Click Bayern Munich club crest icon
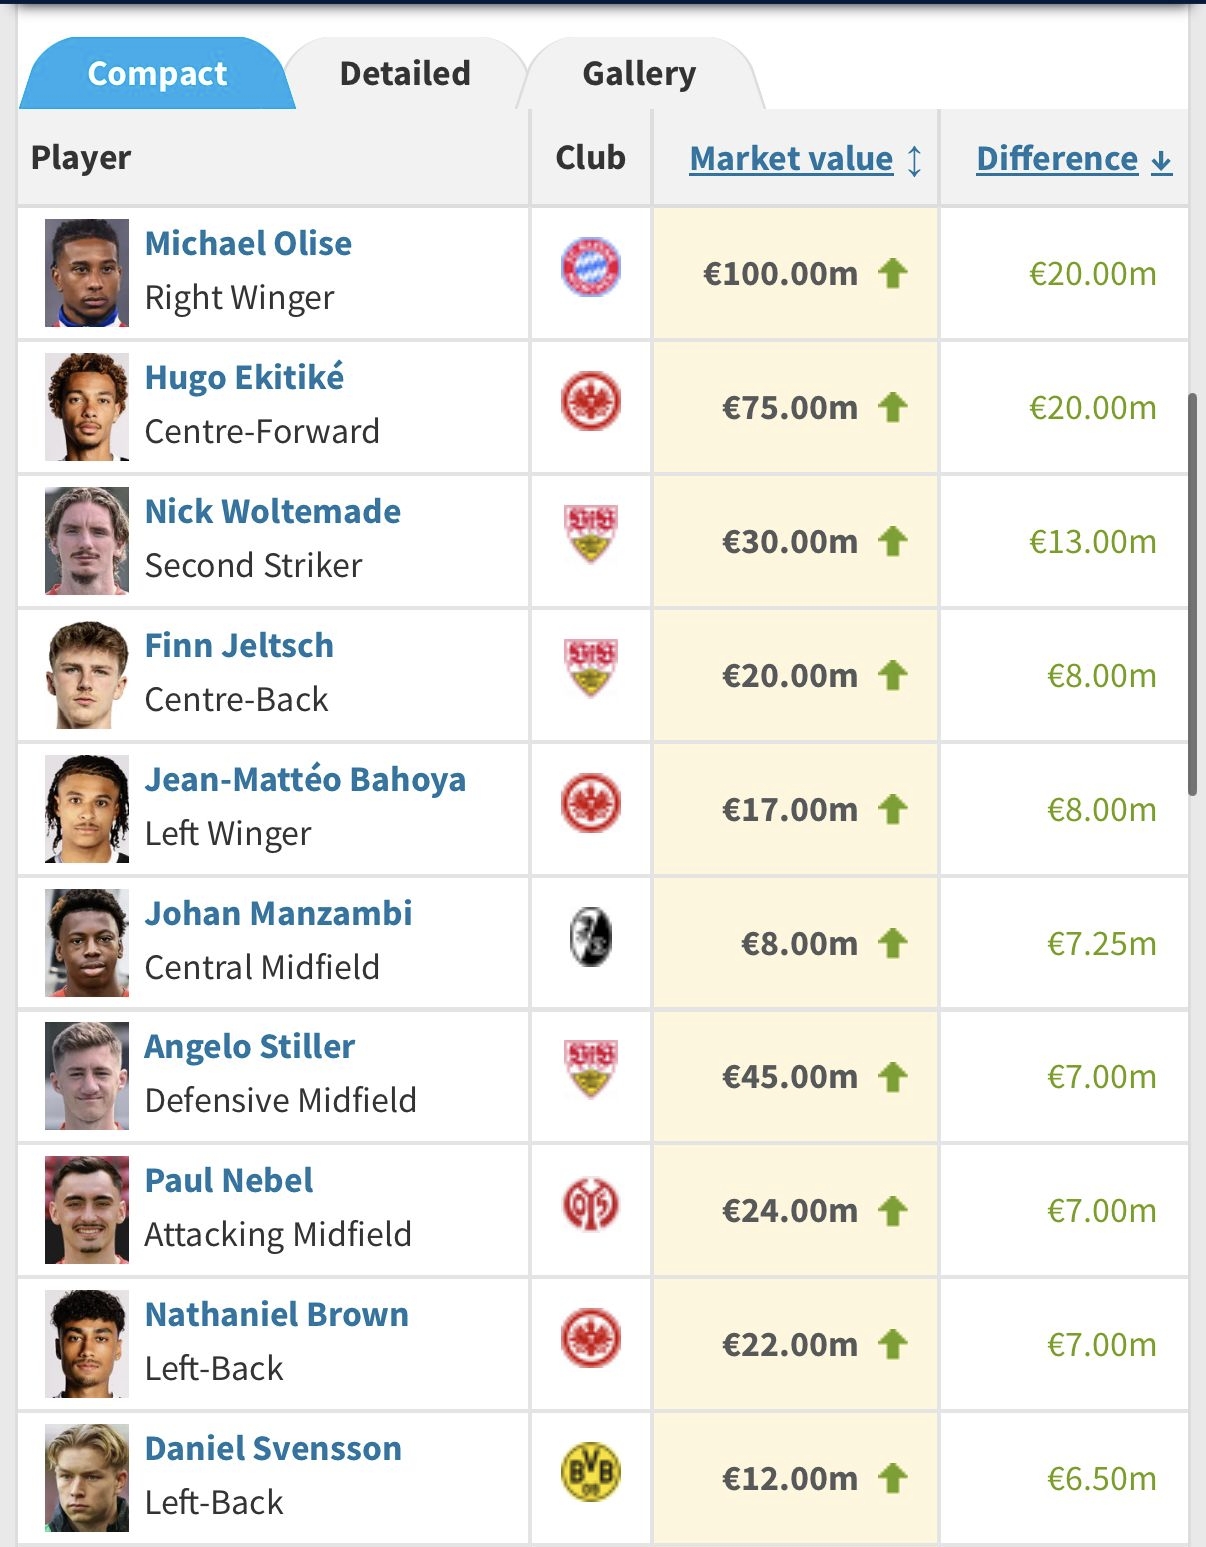 point(591,268)
